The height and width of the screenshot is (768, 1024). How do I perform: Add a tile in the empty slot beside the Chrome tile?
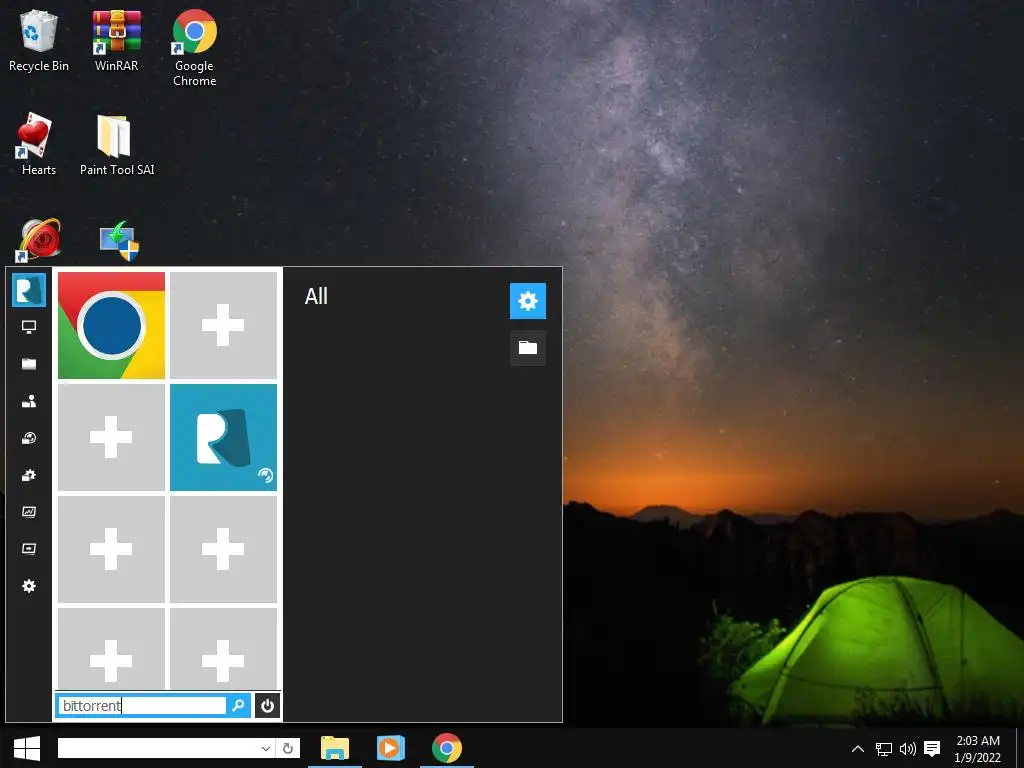pyautogui.click(x=223, y=325)
